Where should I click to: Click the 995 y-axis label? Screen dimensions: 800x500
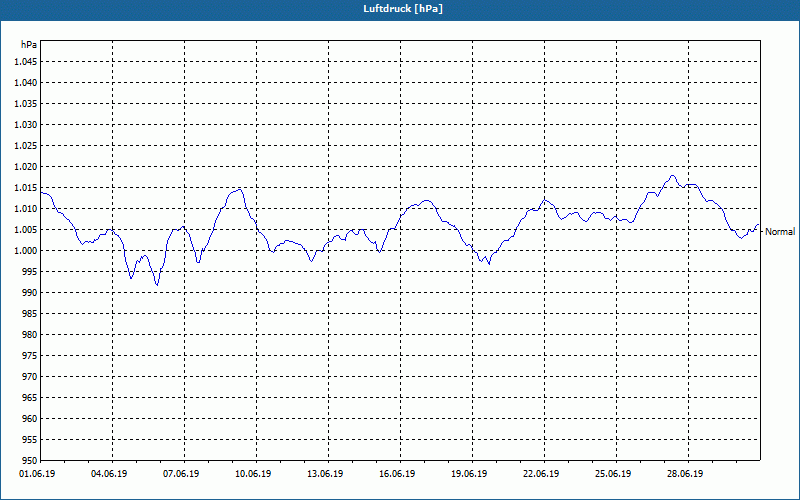coord(30,271)
